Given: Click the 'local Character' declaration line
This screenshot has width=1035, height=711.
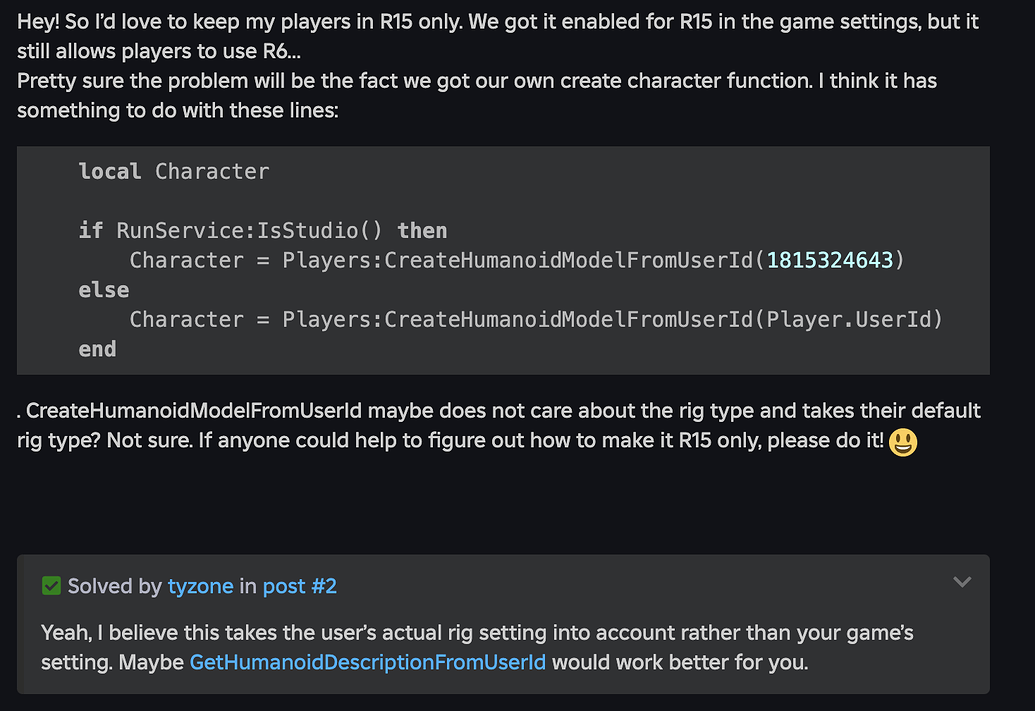Looking at the screenshot, I should pyautogui.click(x=173, y=171).
